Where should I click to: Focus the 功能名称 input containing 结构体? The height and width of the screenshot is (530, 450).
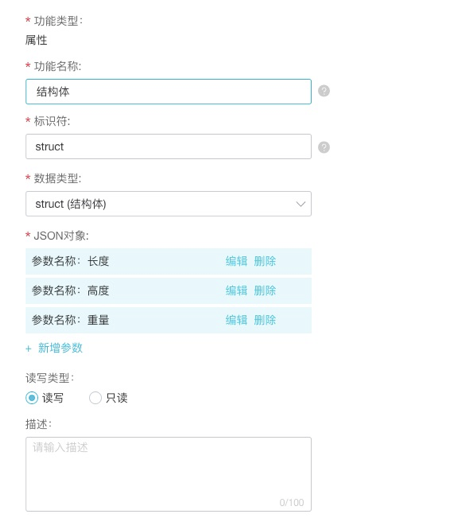tap(168, 92)
